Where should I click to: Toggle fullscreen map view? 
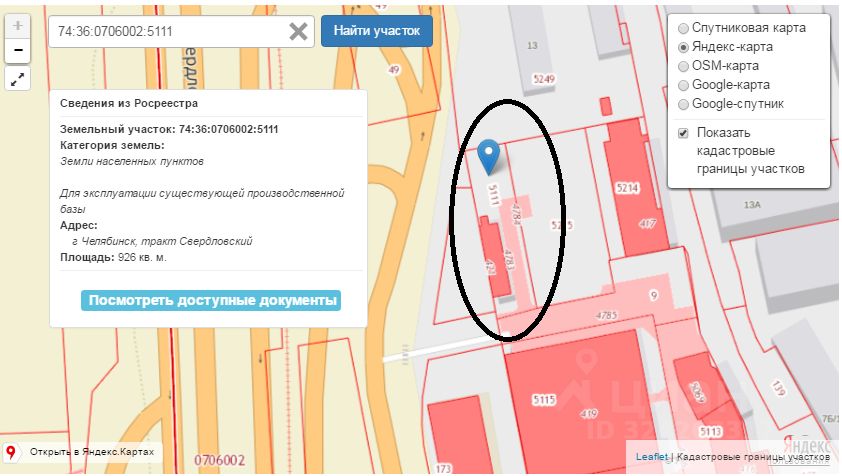[17, 79]
